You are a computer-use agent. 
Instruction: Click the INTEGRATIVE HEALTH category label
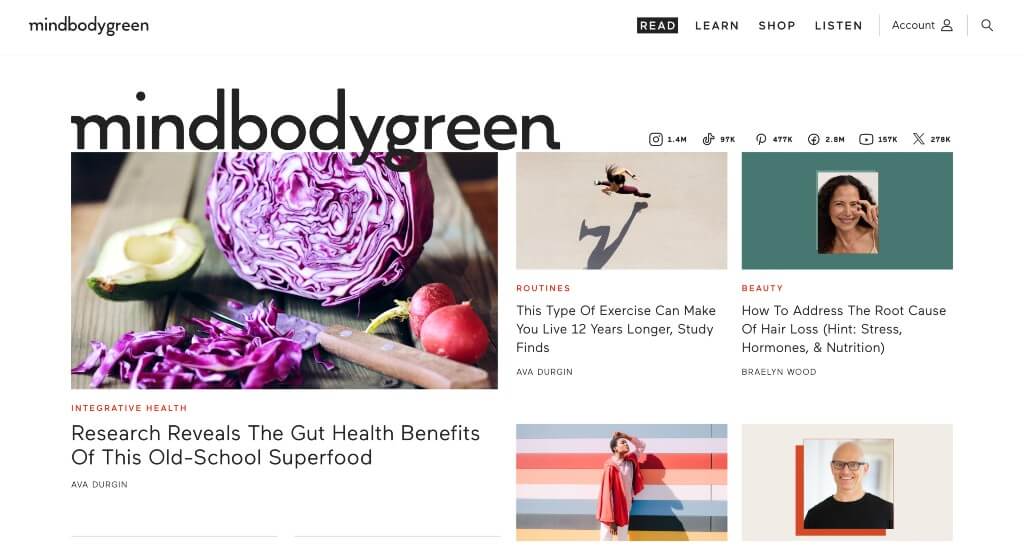129,408
